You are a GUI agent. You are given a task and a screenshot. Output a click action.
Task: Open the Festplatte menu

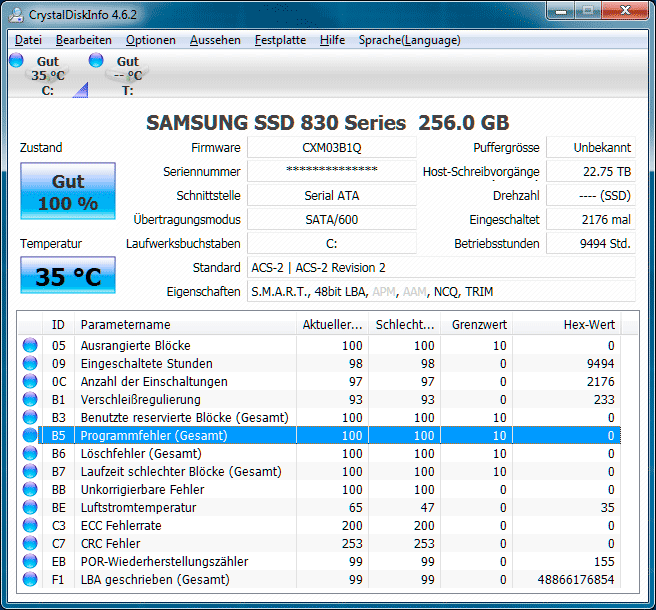(x=280, y=40)
